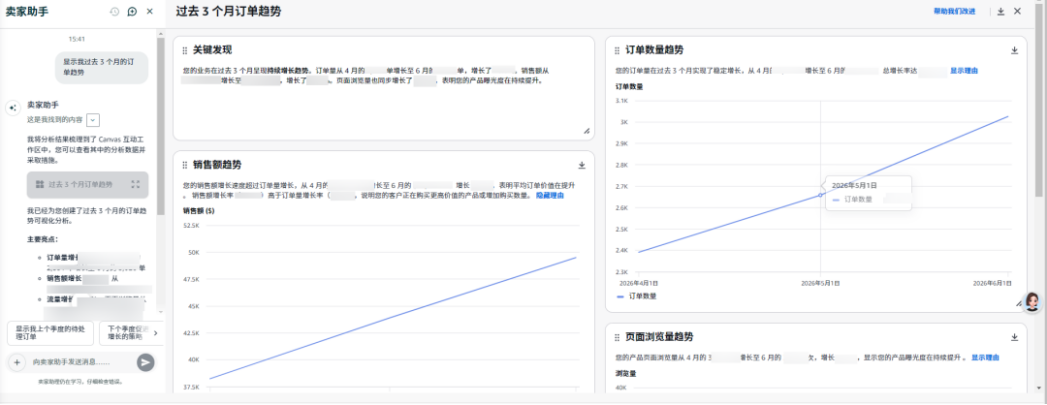
Task: Click the 销售额趋势 card title
Action: [217, 165]
